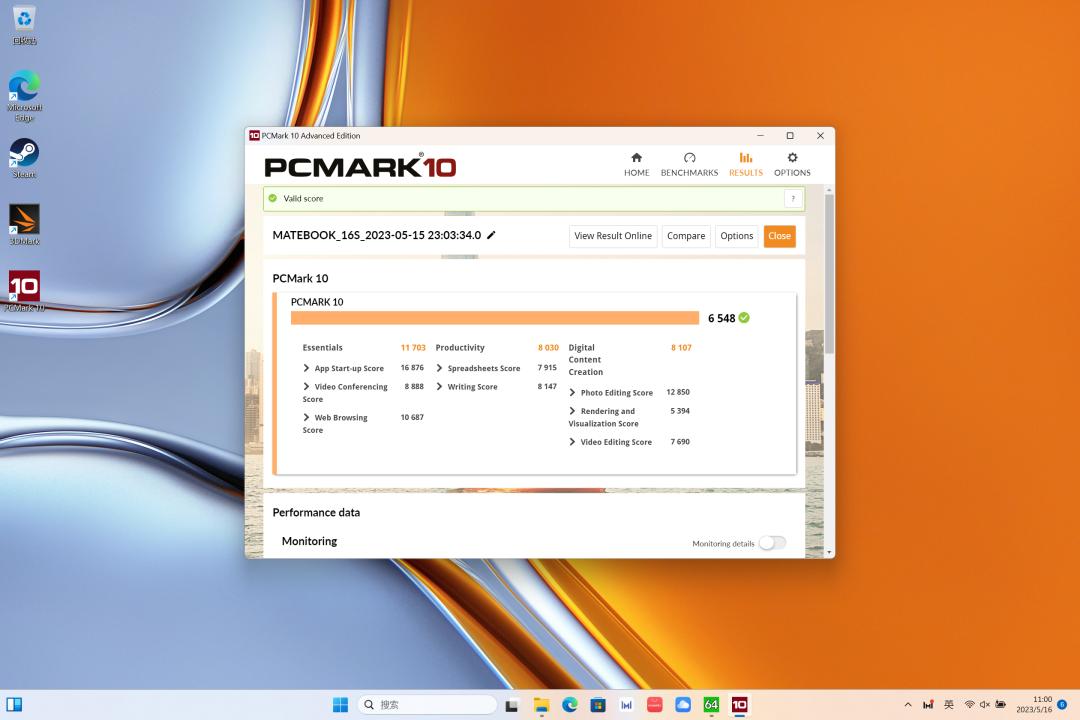Screen dimensions: 1080x720
Task: Enable the Monitoring details toggle
Action: (x=771, y=542)
